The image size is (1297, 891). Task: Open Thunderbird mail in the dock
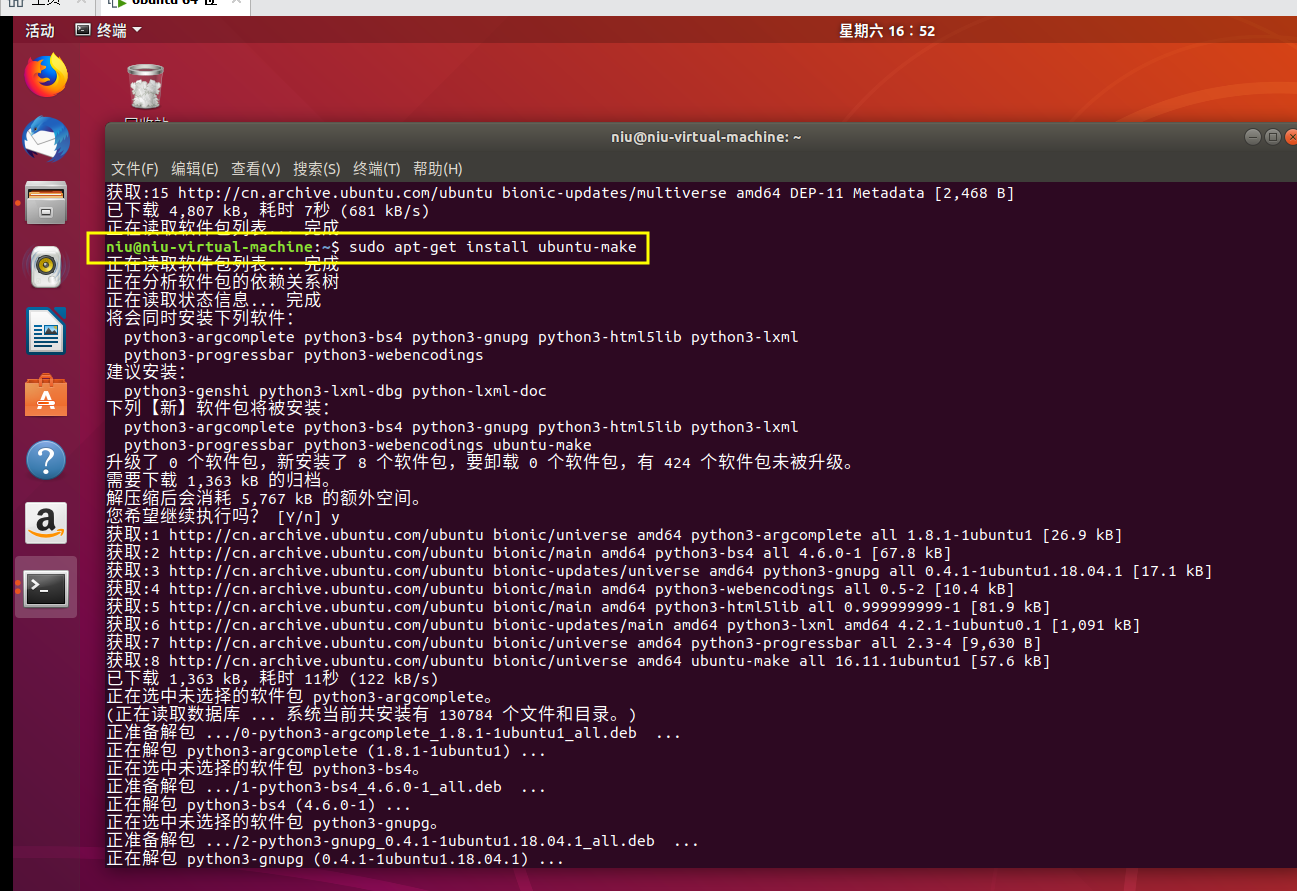[46, 138]
